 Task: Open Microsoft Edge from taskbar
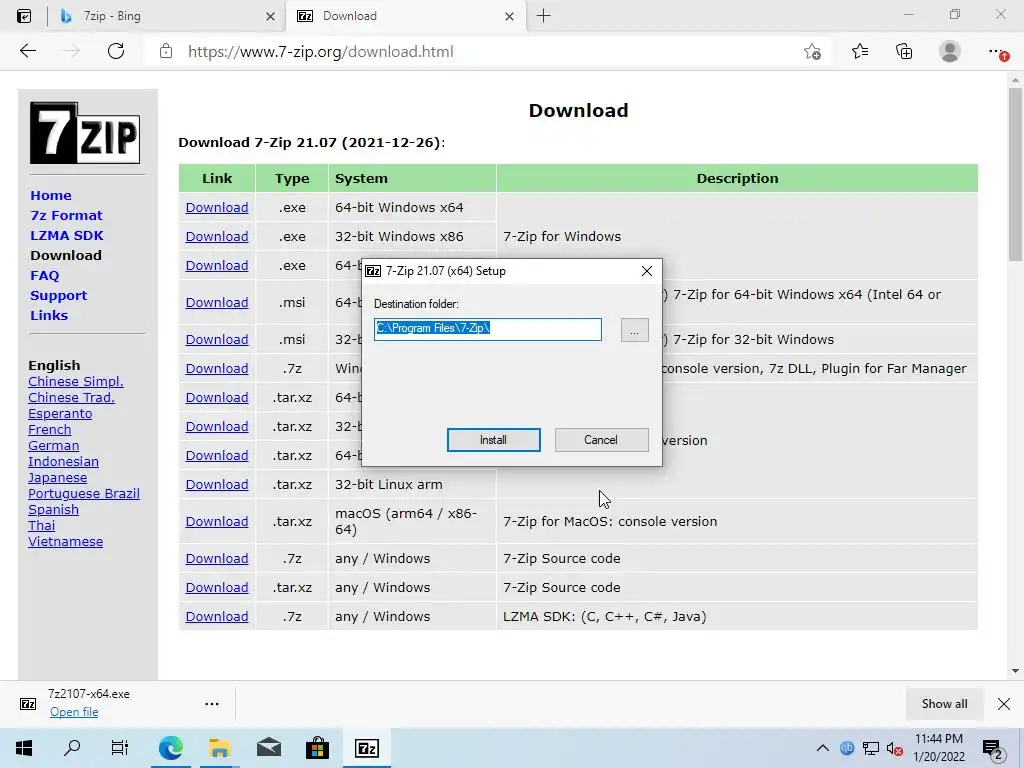coord(170,748)
